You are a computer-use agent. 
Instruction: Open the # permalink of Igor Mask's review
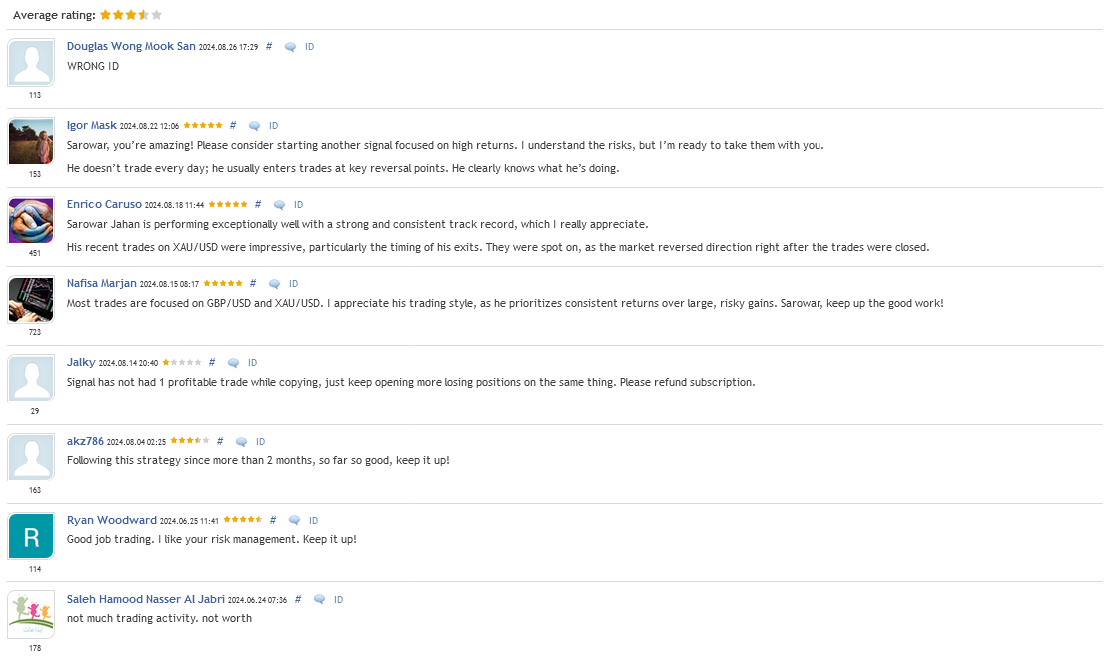233,125
